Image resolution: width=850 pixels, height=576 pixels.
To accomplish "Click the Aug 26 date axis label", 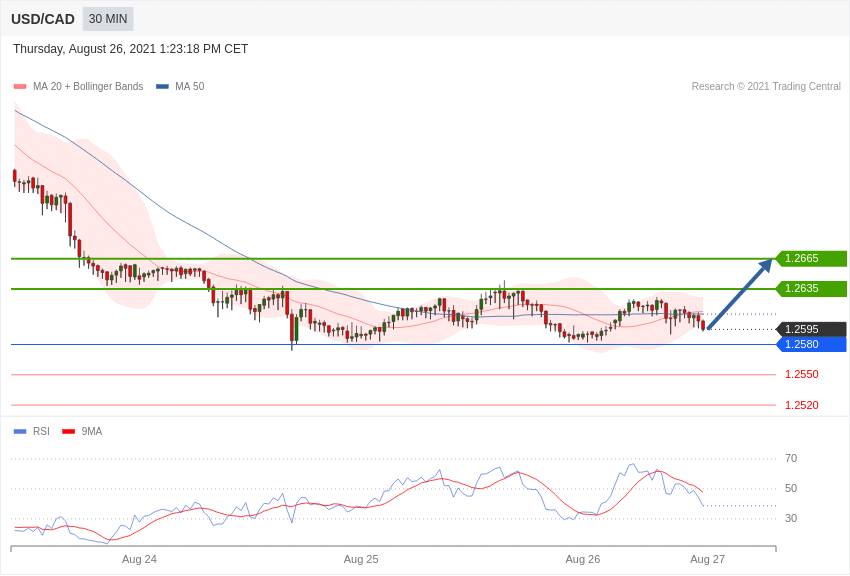I will click(x=583, y=559).
